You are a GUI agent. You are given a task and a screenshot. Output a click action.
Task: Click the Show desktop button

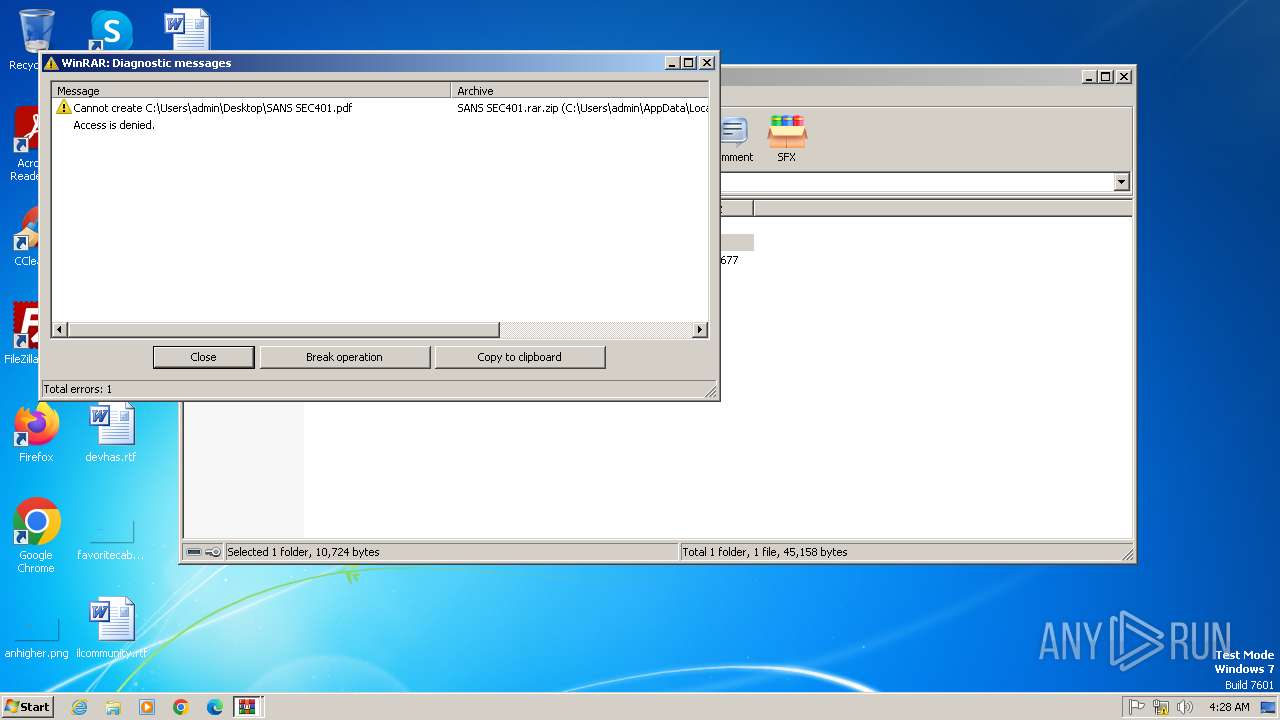pyautogui.click(x=1270, y=707)
